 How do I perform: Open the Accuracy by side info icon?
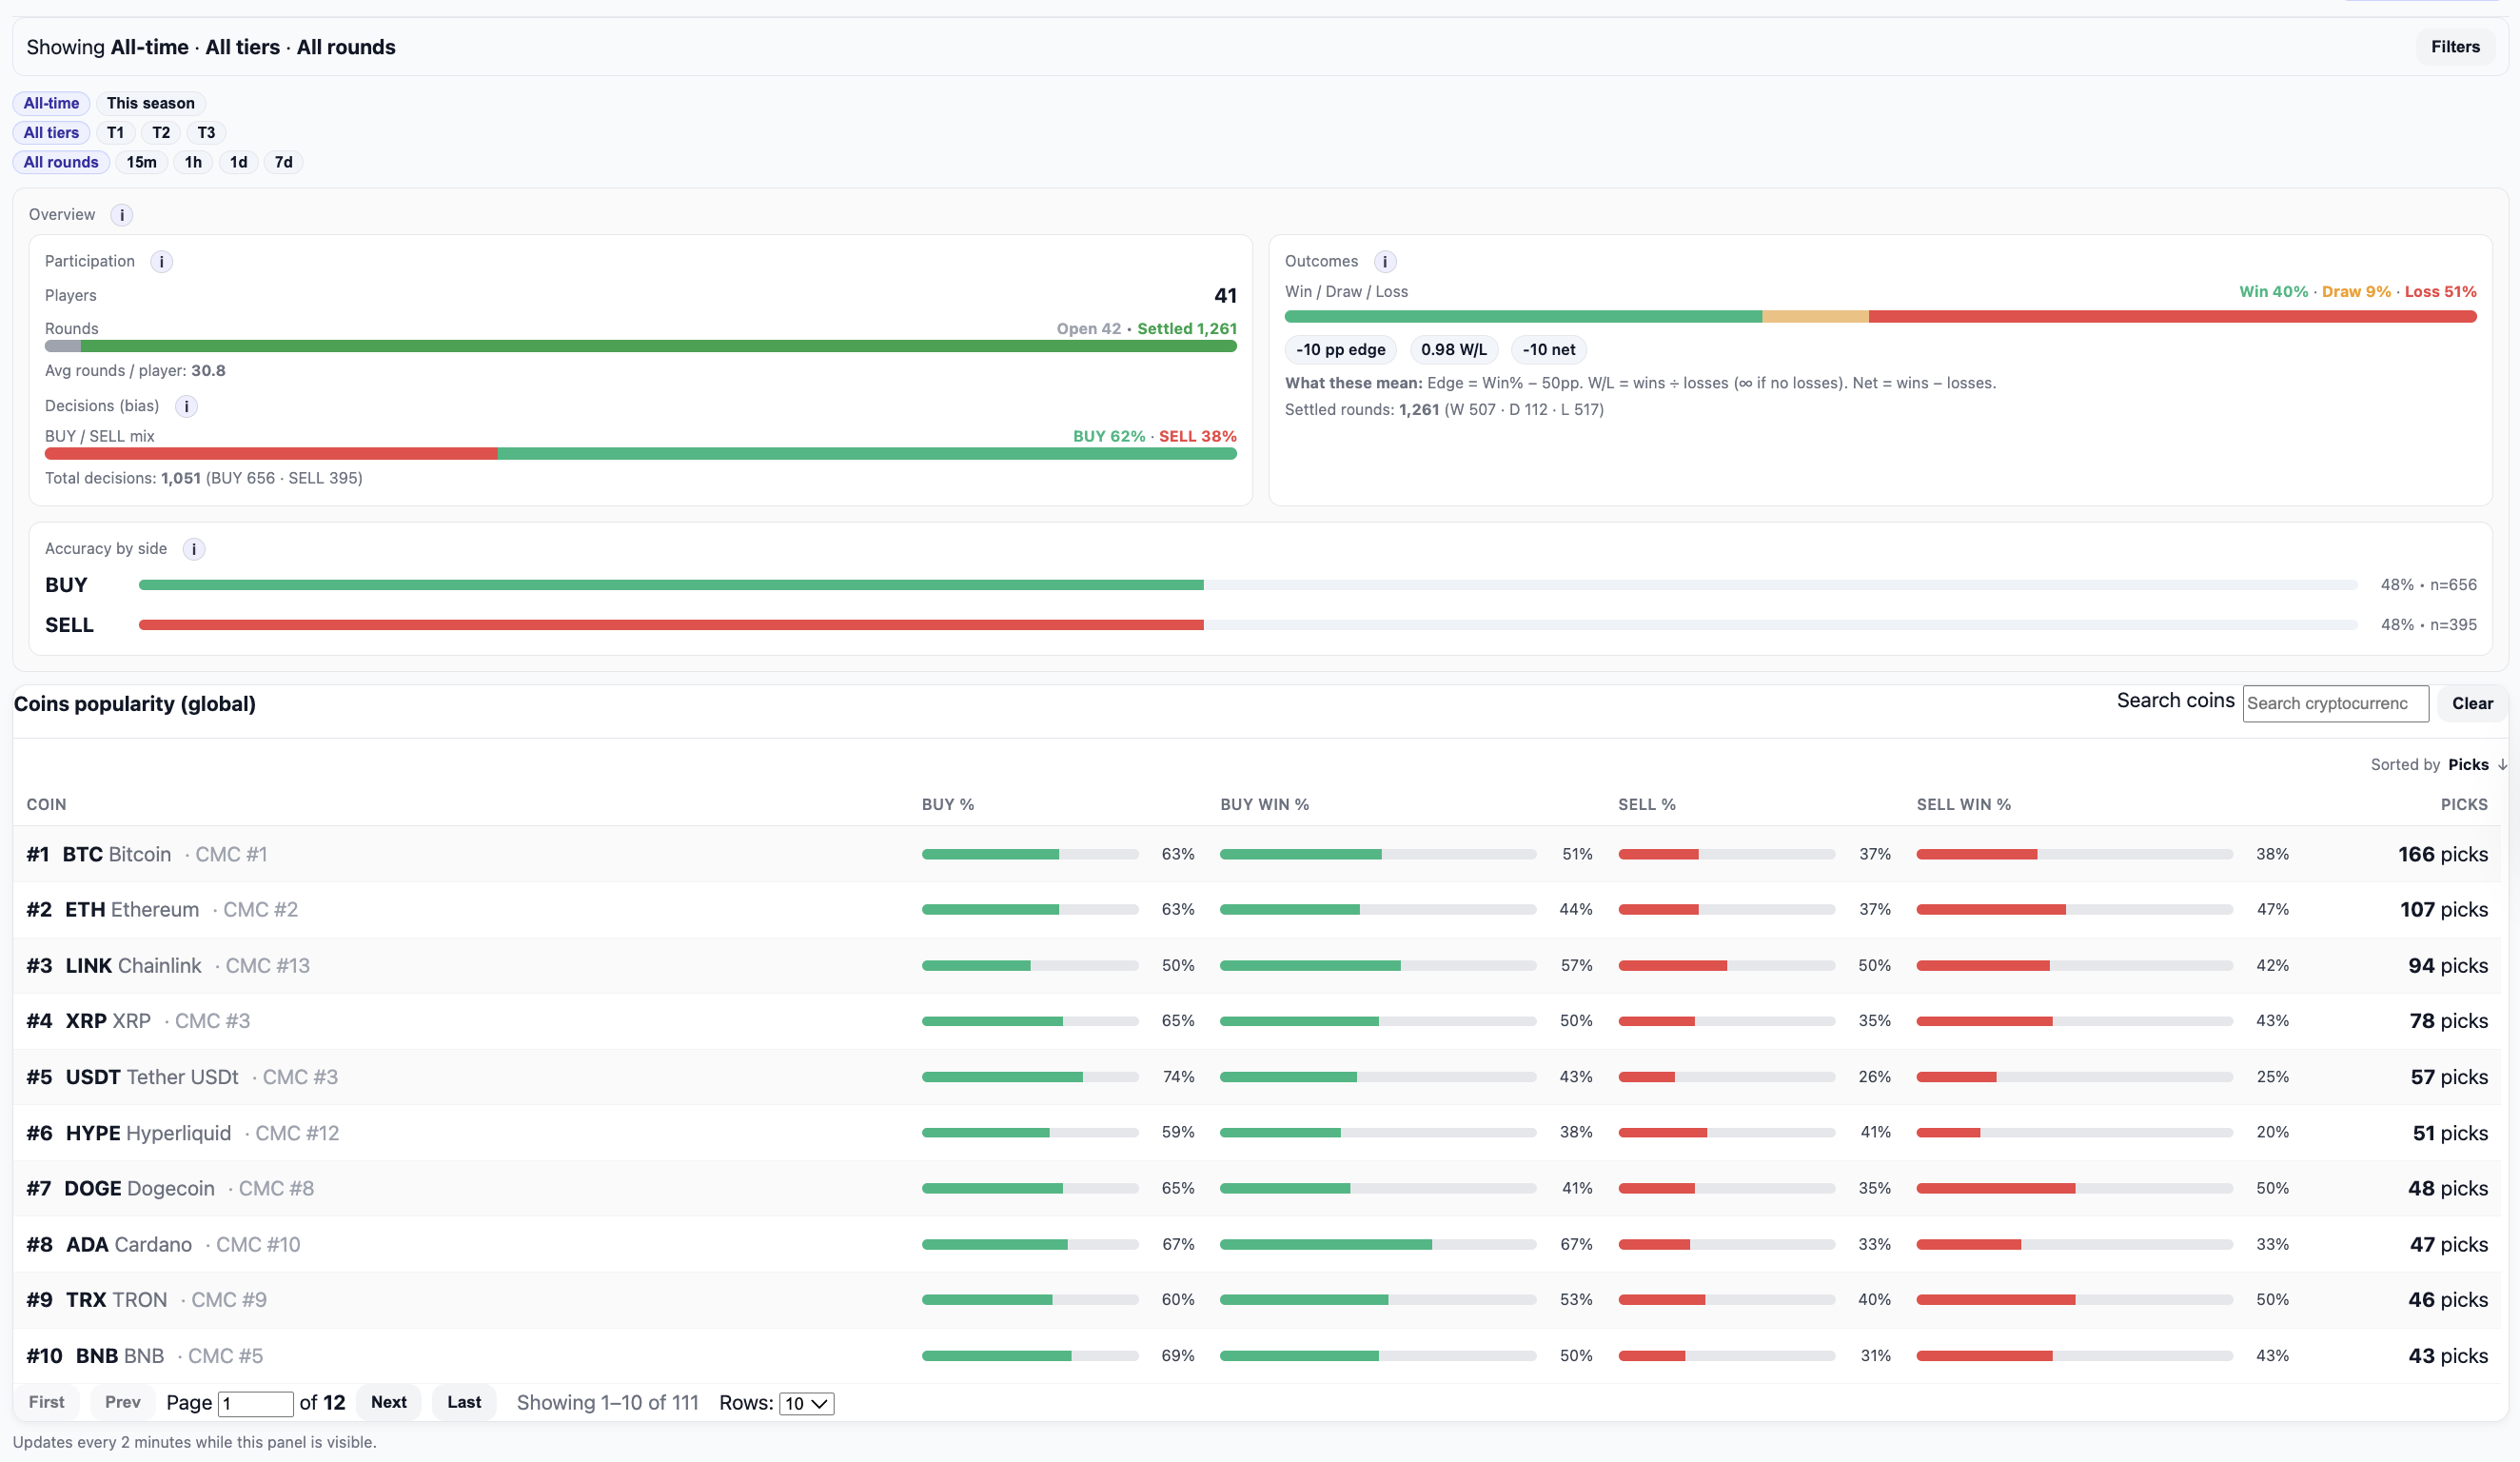(193, 548)
